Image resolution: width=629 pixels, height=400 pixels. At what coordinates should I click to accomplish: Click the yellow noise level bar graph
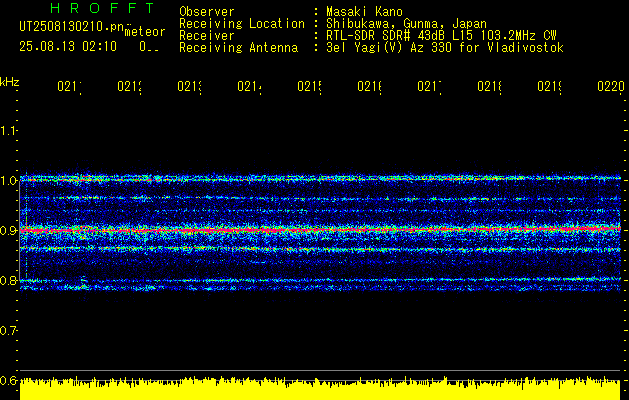click(x=320, y=388)
